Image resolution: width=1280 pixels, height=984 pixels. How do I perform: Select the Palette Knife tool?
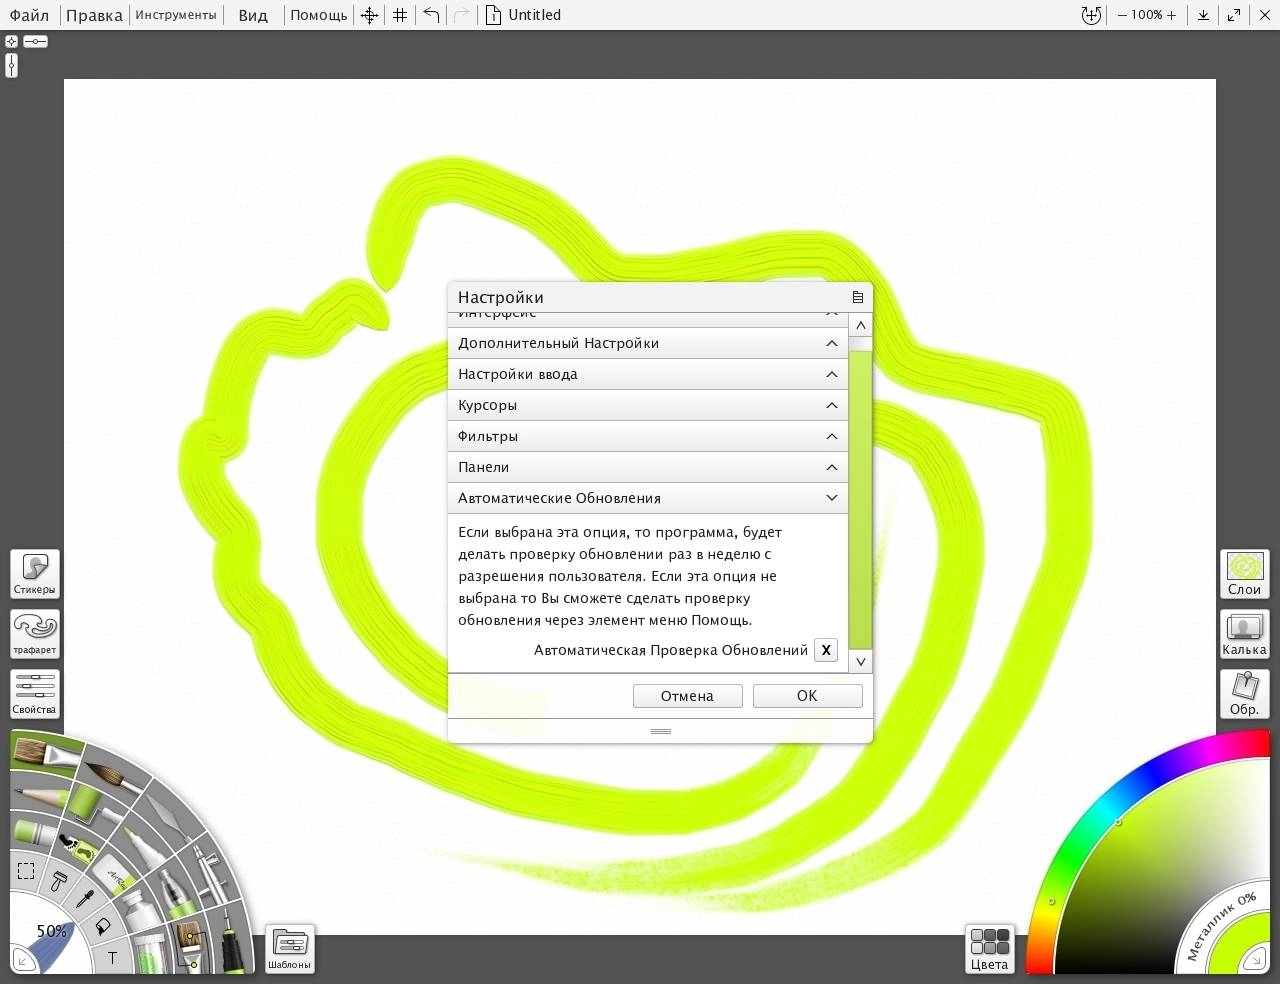point(169,816)
